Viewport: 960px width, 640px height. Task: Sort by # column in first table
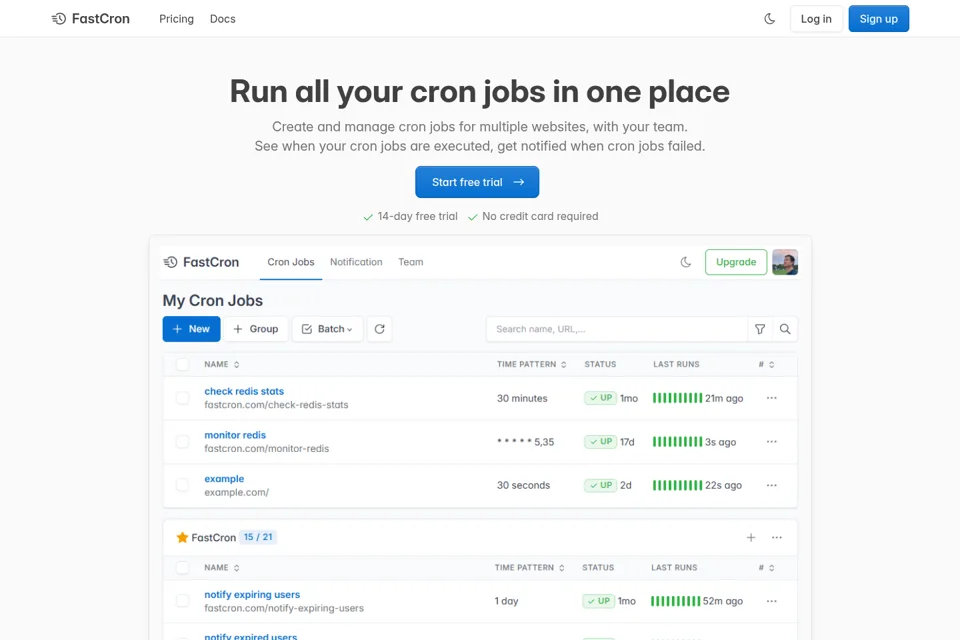[x=767, y=364]
